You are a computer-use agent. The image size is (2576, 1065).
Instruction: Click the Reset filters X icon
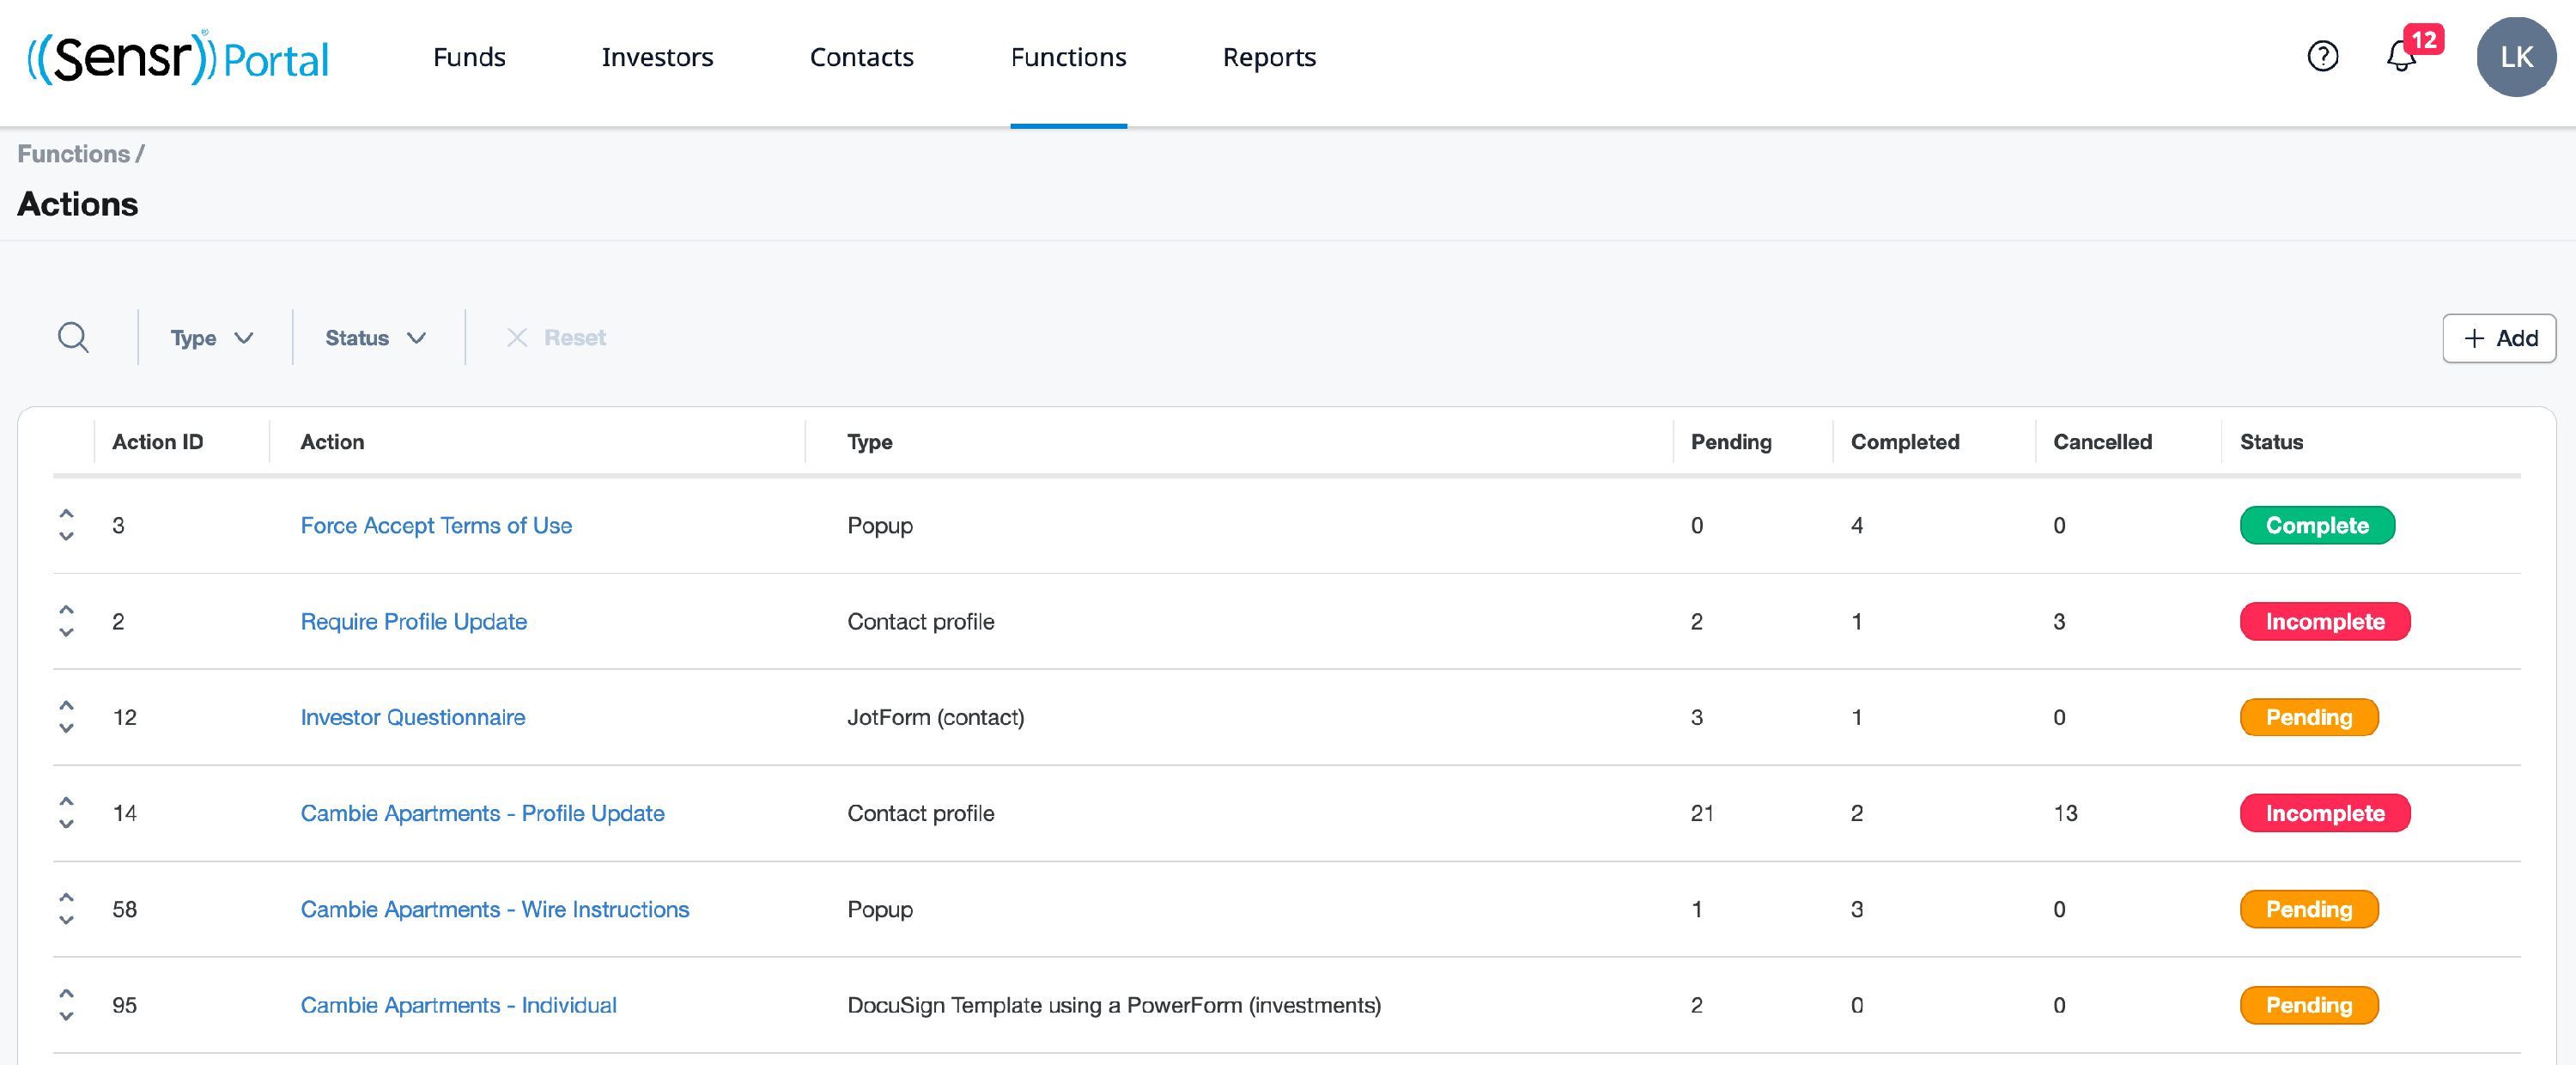[517, 338]
